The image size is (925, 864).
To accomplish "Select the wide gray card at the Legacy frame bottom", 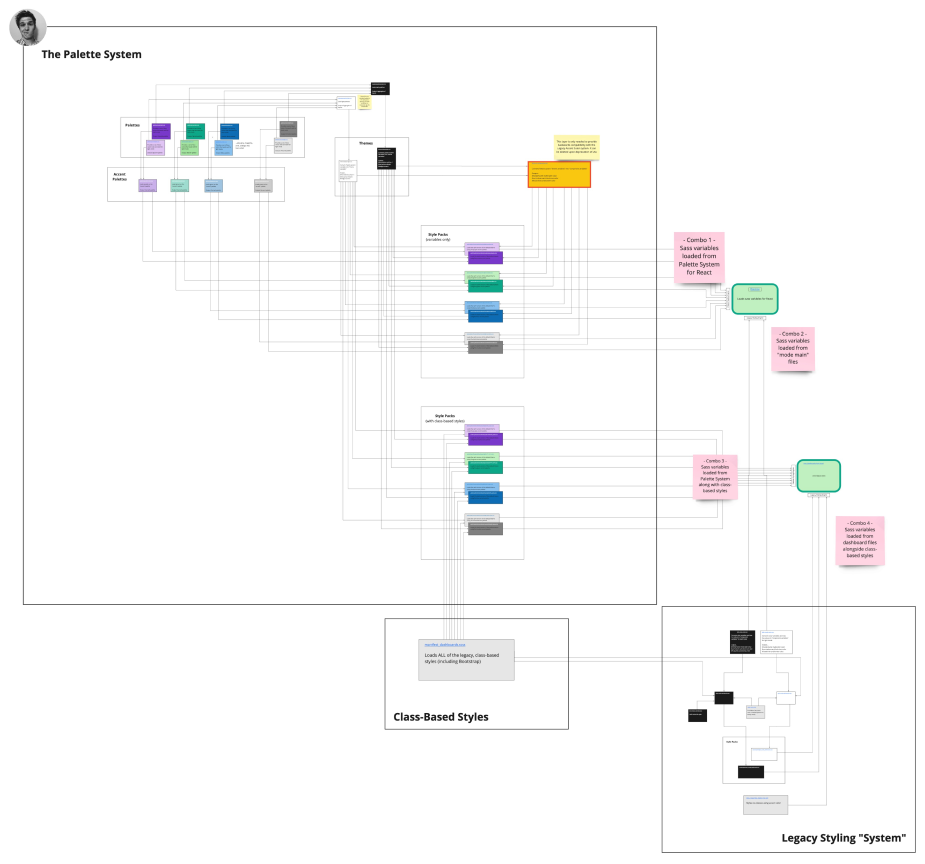I will (x=765, y=805).
